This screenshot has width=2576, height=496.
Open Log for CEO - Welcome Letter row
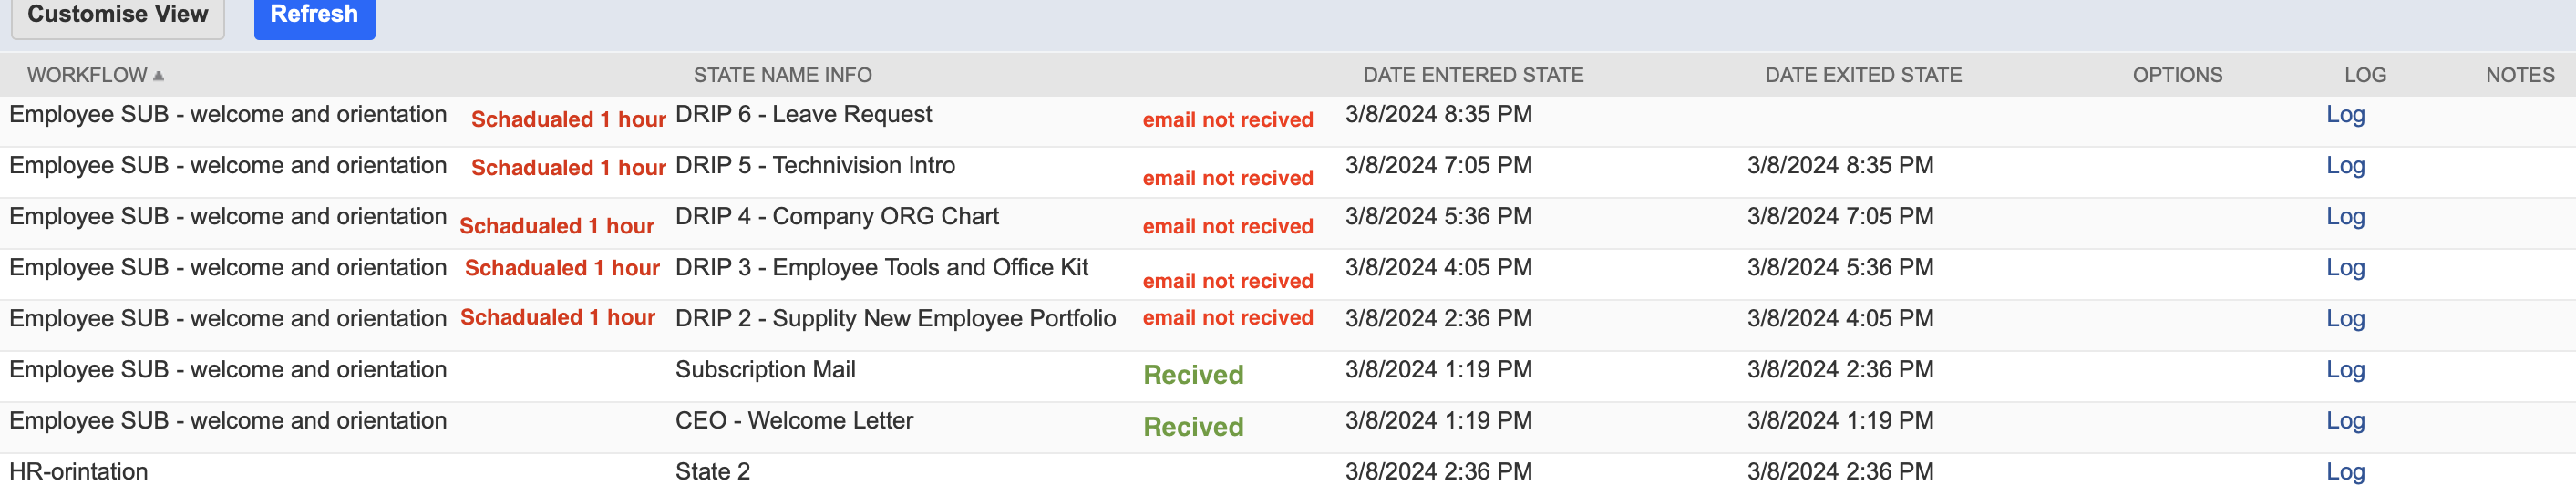[x=2345, y=420]
